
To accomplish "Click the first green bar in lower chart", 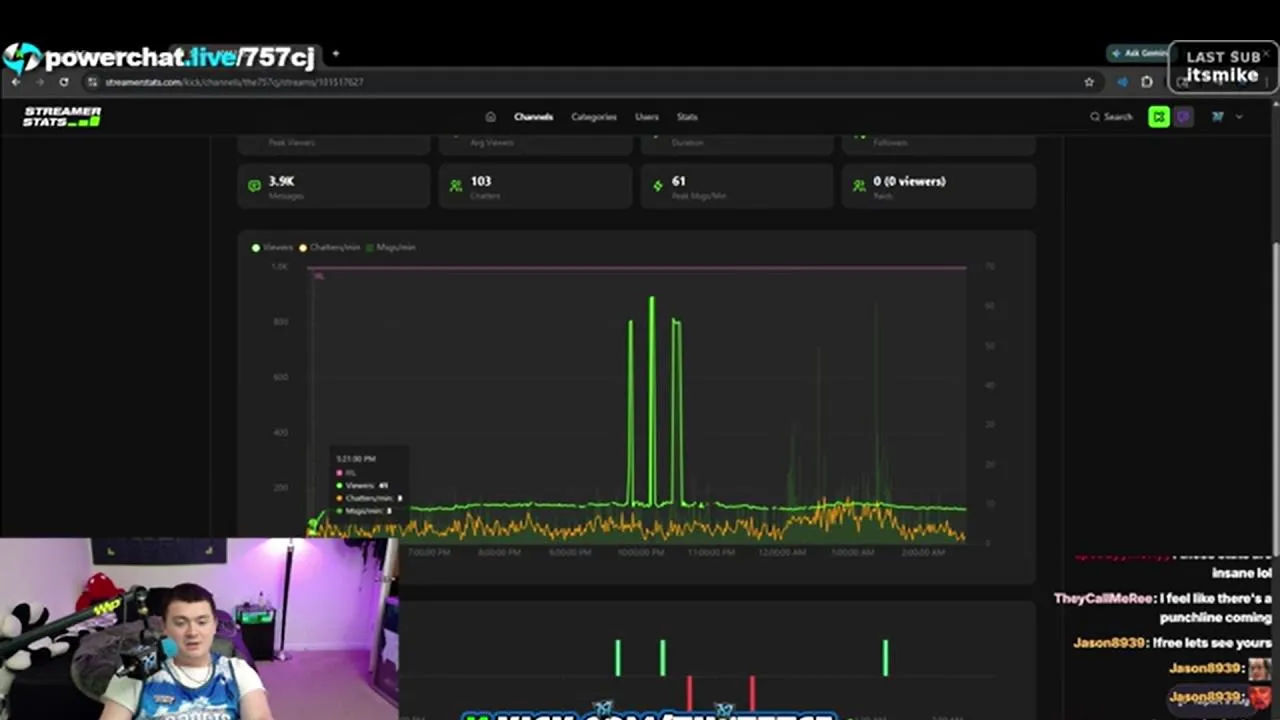I will [x=618, y=658].
